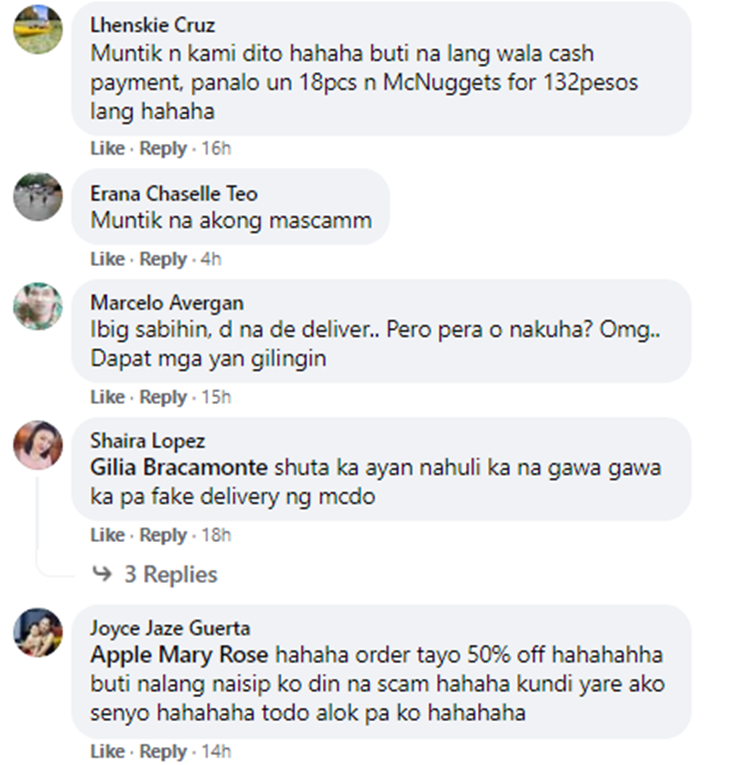Click Marcelo Avergan's profile photo

pos(38,306)
